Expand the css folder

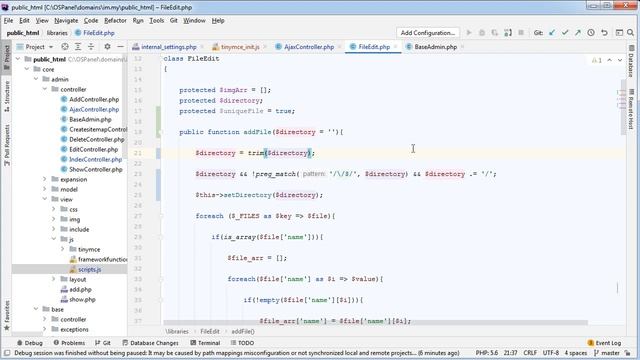[54, 209]
